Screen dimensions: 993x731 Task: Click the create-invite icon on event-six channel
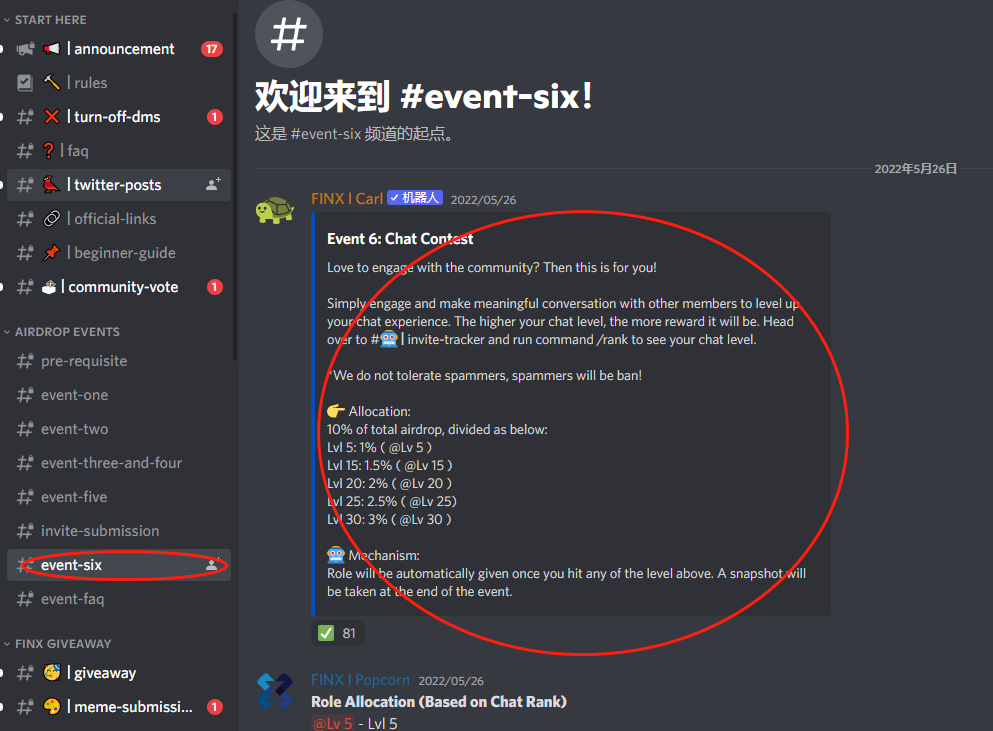coord(213,564)
